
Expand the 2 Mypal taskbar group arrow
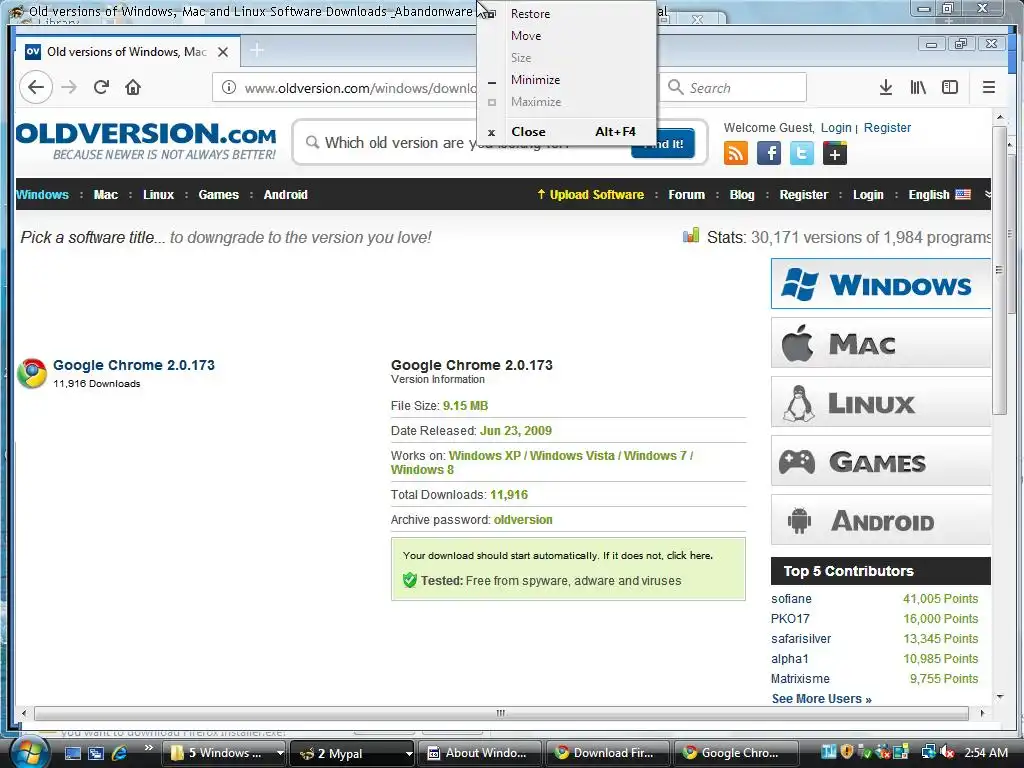click(x=409, y=753)
